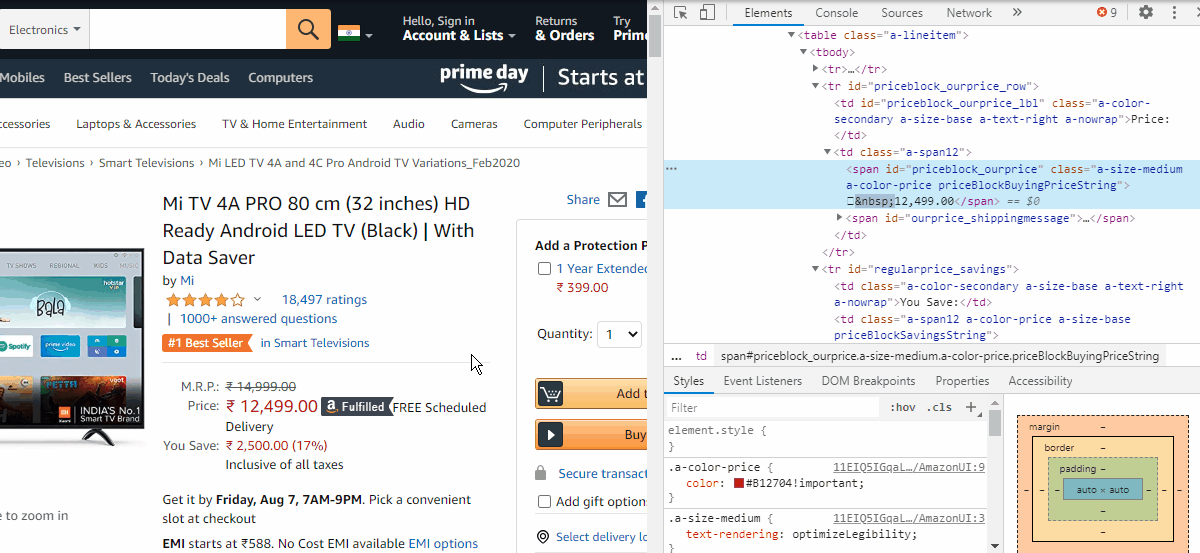Add a new style rule with plus icon
Viewport: 1200px width, 553px height.
(971, 407)
